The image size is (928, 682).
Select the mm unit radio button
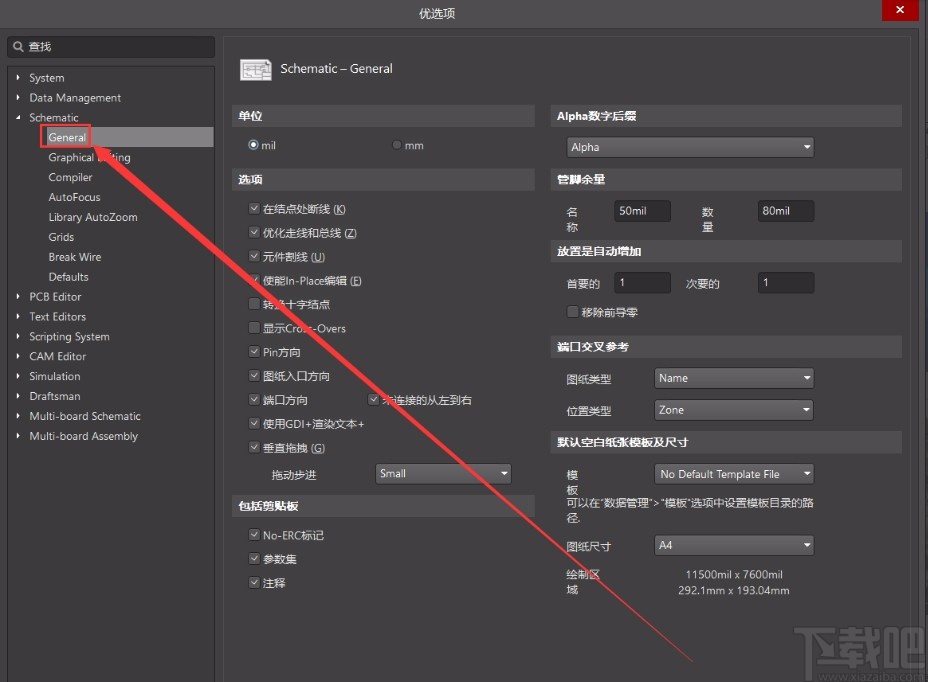[x=396, y=144]
